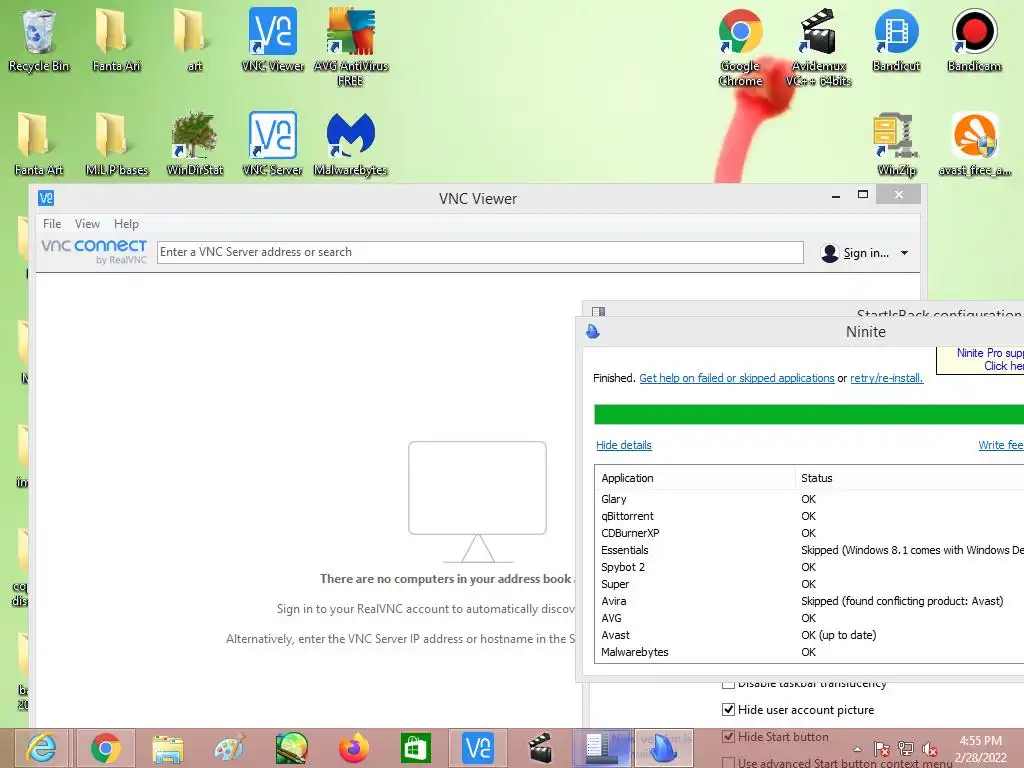The width and height of the screenshot is (1024, 768).
Task: Launch the Bandicam desktop shortcut
Action: tap(974, 40)
